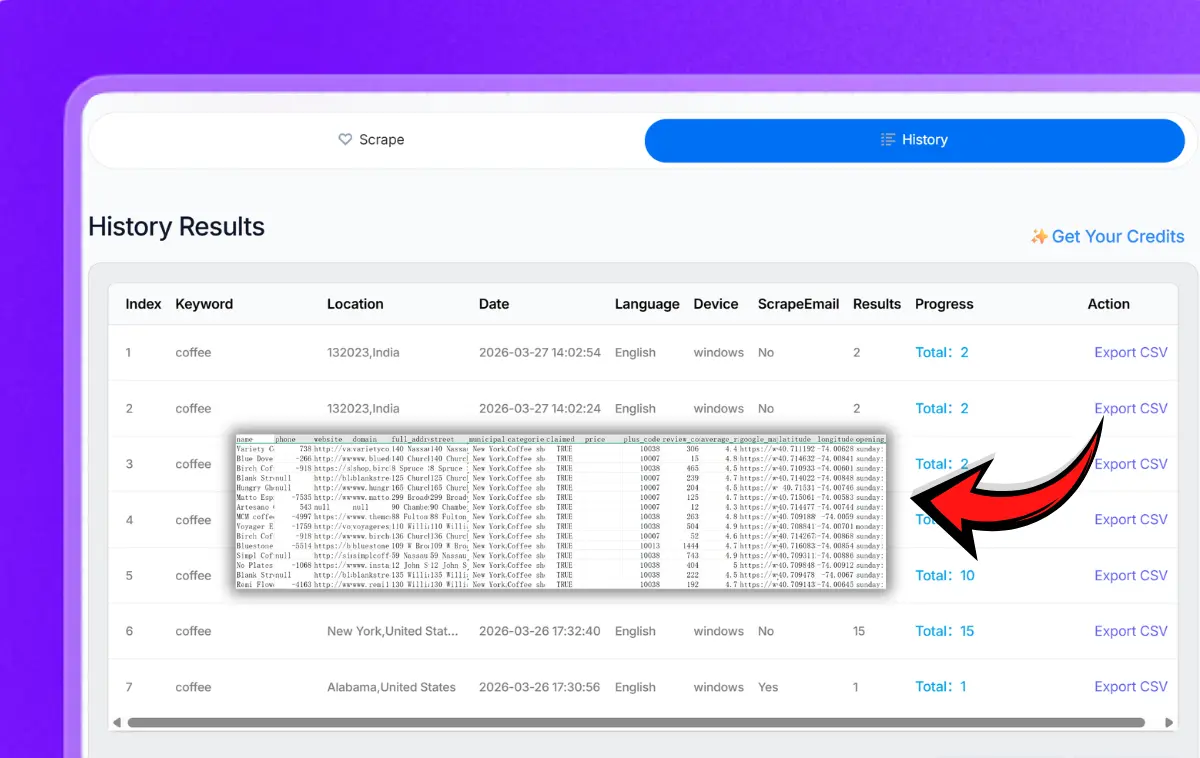Click Total: 2 on row one
Viewport: 1200px width, 758px height.
(x=941, y=352)
